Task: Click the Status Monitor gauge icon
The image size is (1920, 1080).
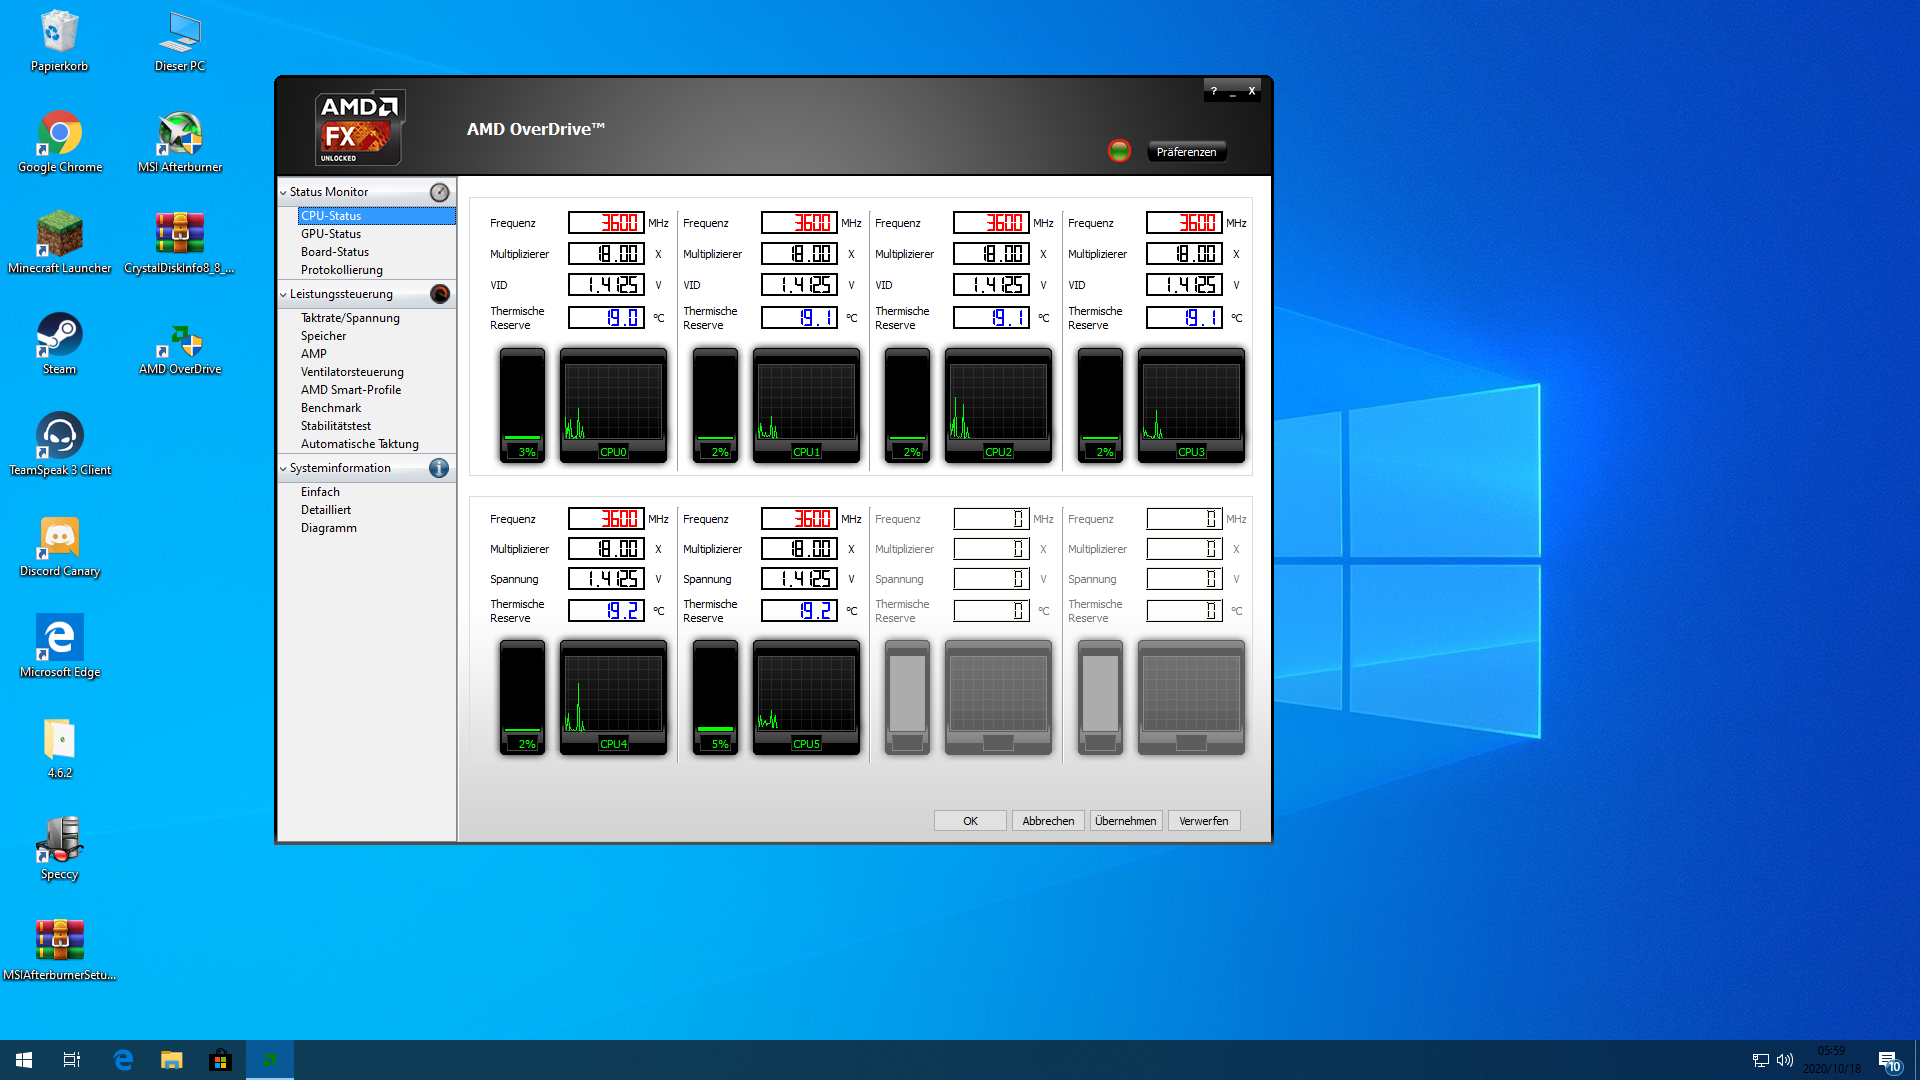Action: (439, 192)
